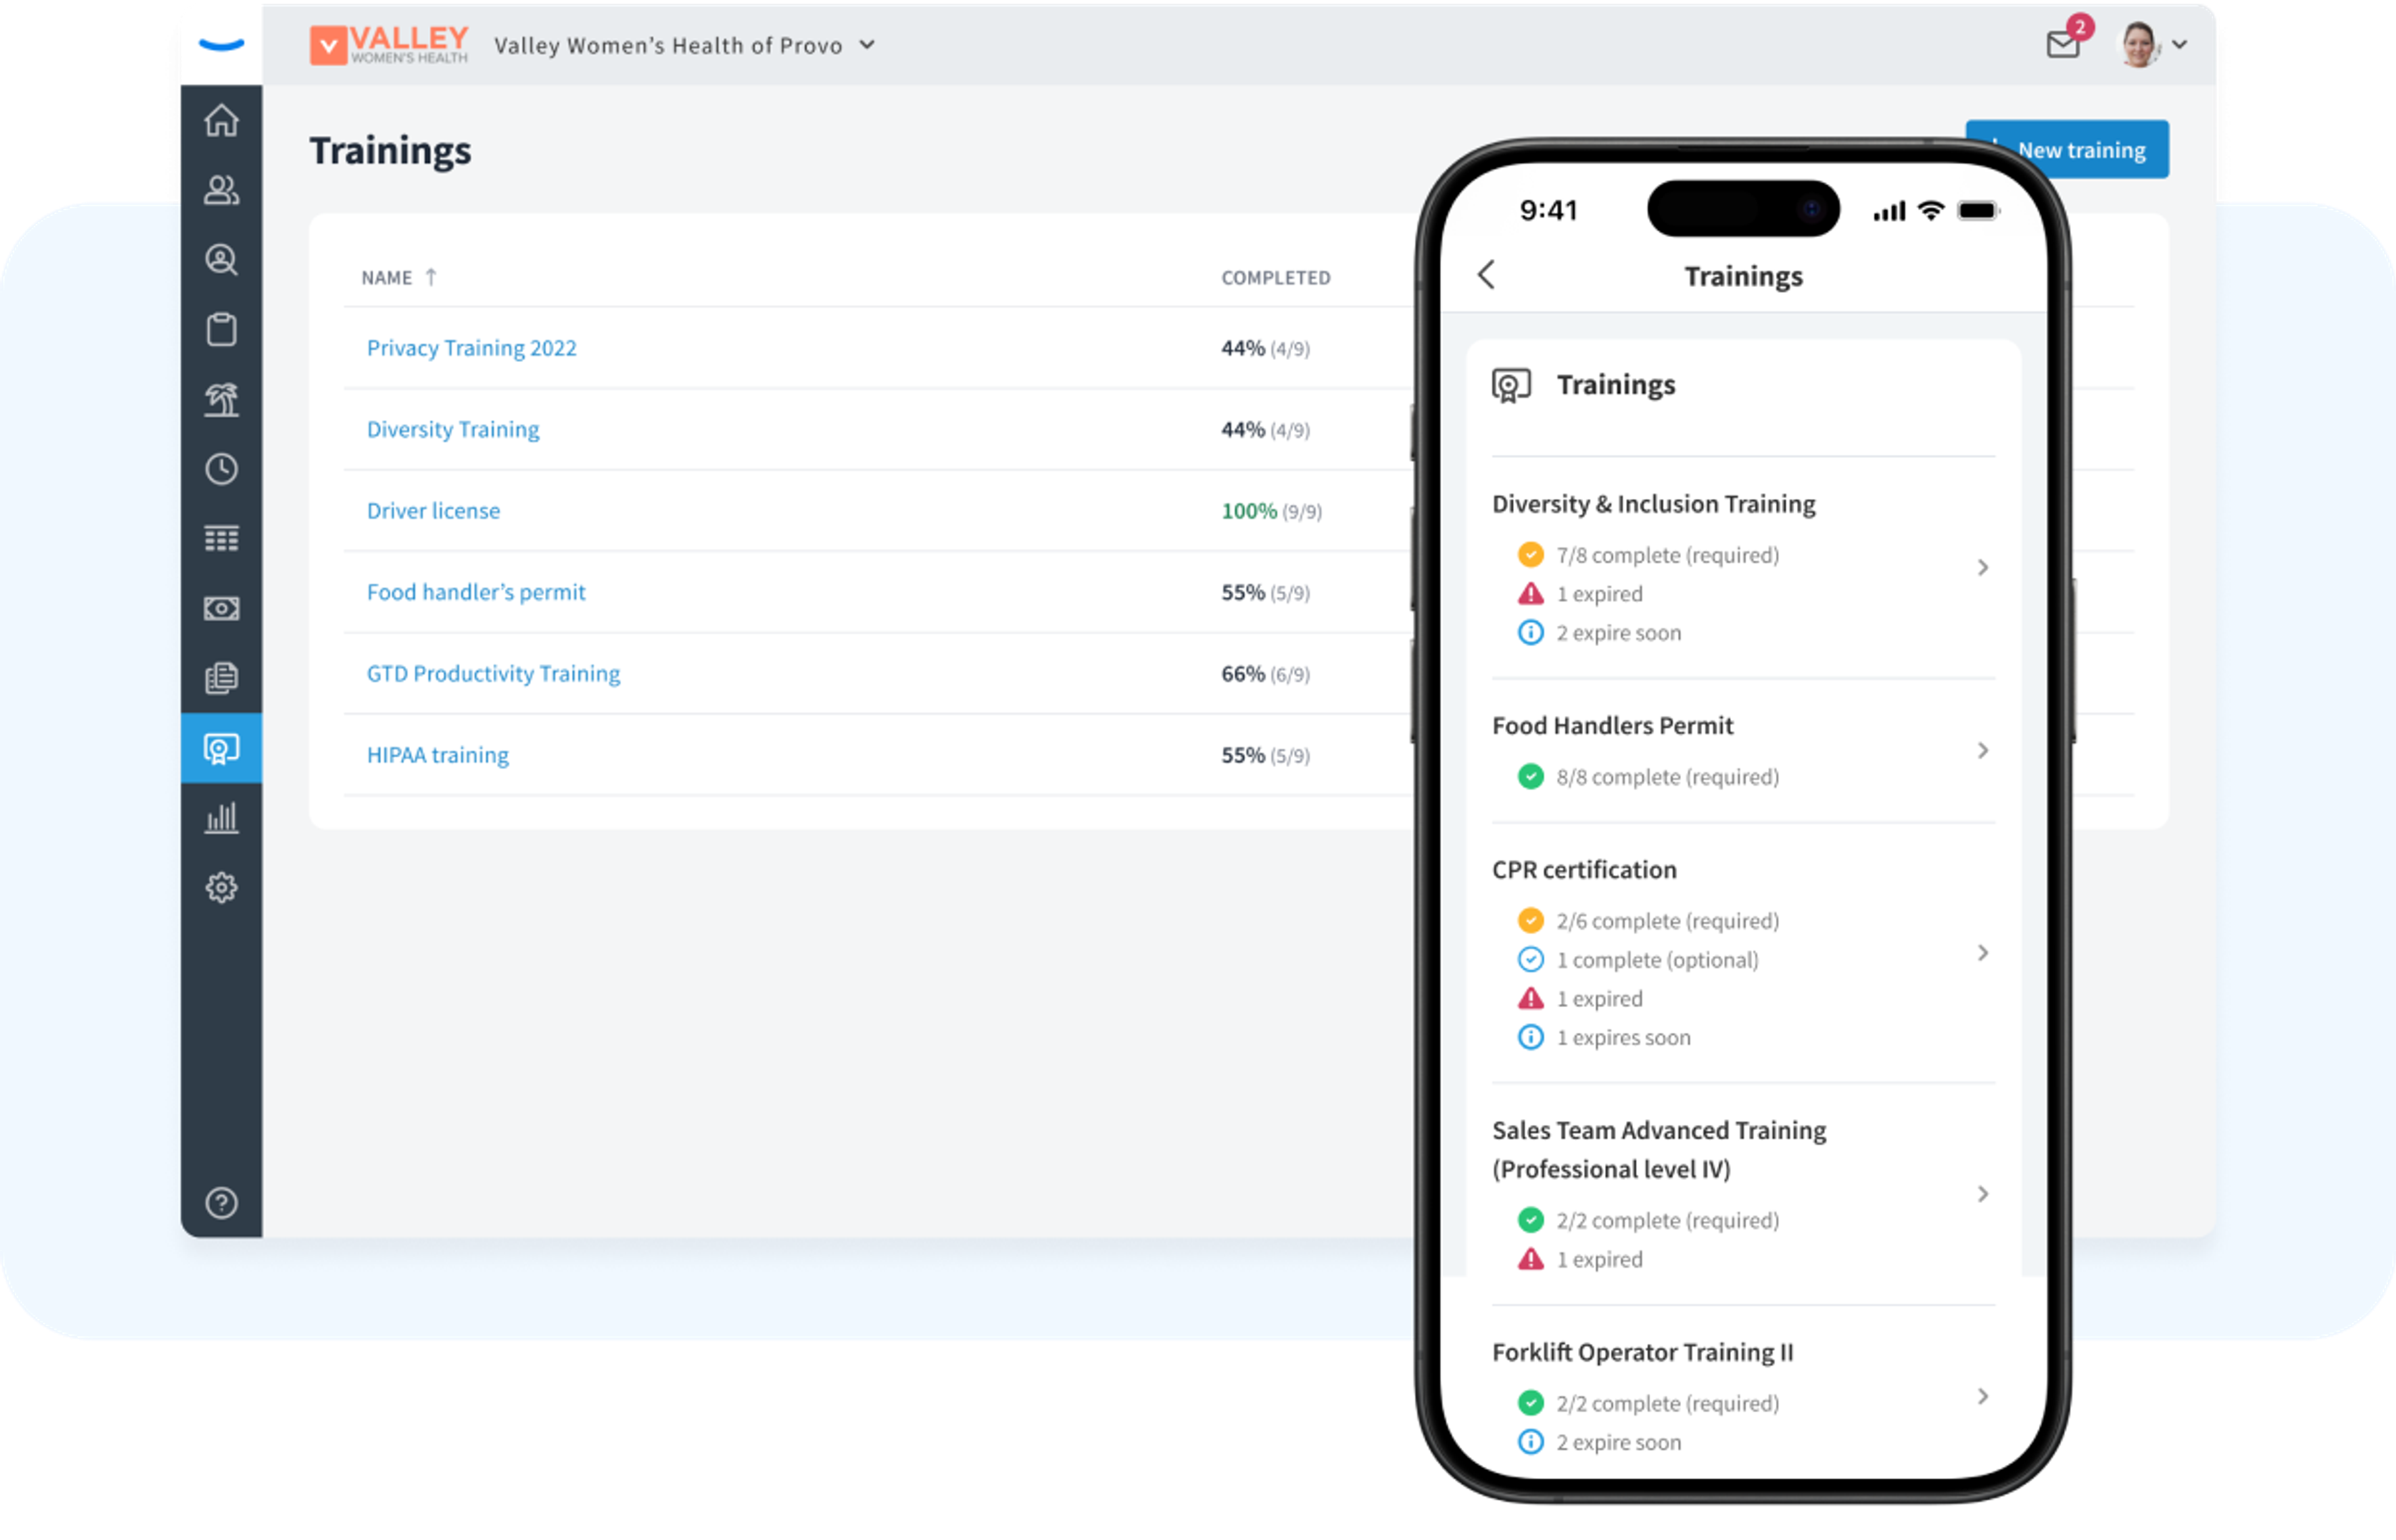Open the payroll money icon in sidebar
Viewport: 2396px width, 1540px height.
click(221, 608)
